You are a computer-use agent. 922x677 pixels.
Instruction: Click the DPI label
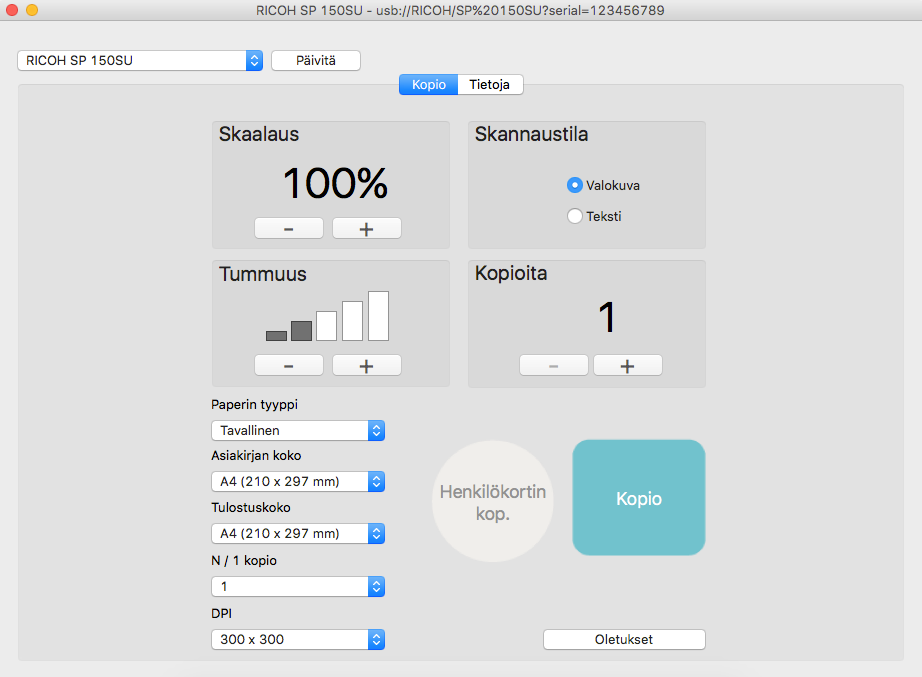pos(222,613)
